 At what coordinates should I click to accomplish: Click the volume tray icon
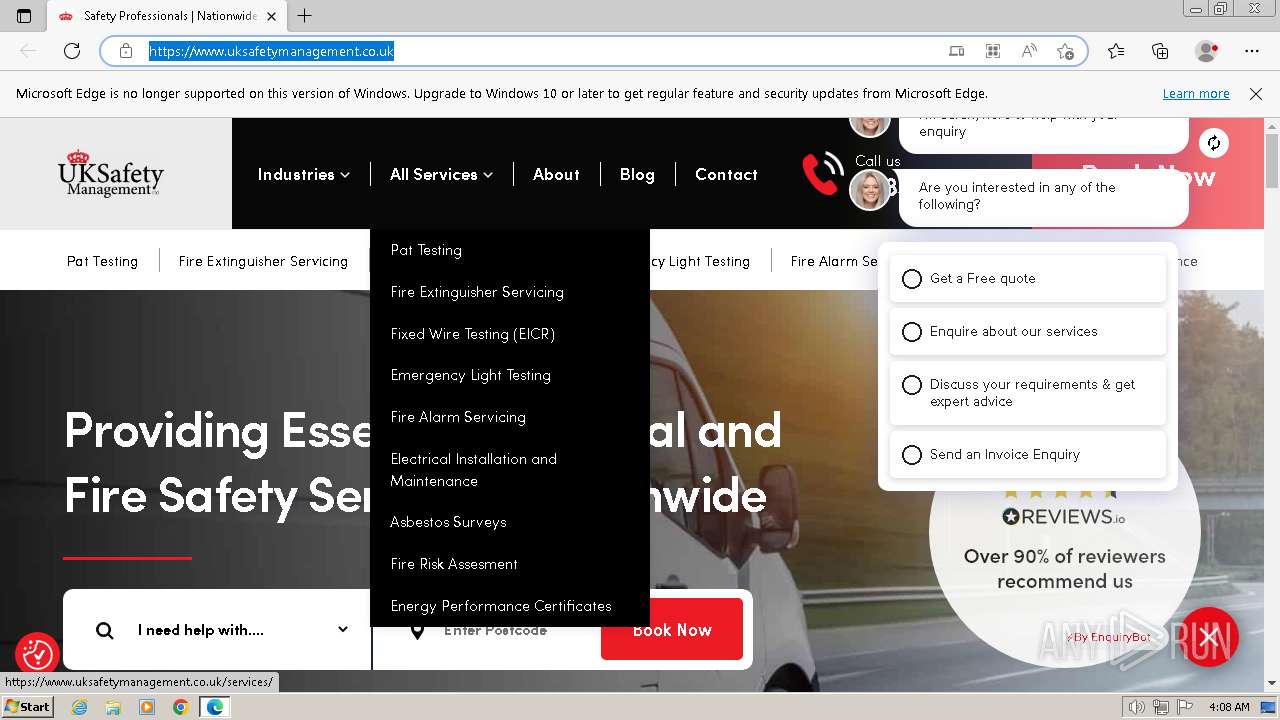(1137, 707)
